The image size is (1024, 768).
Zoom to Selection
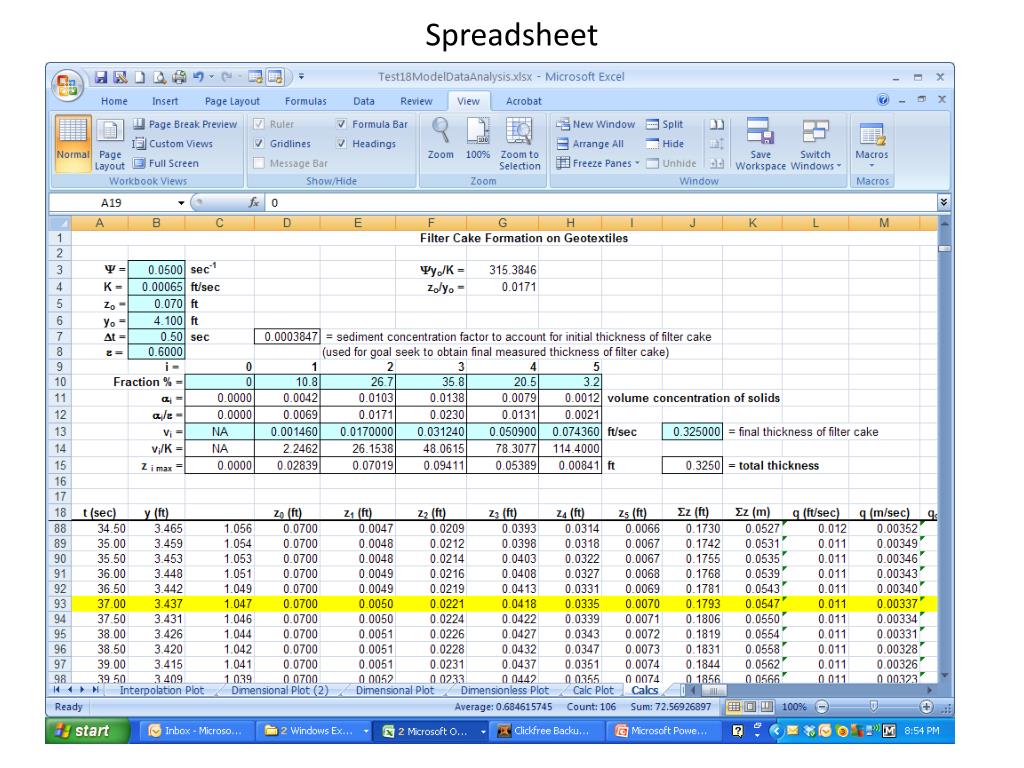[520, 144]
